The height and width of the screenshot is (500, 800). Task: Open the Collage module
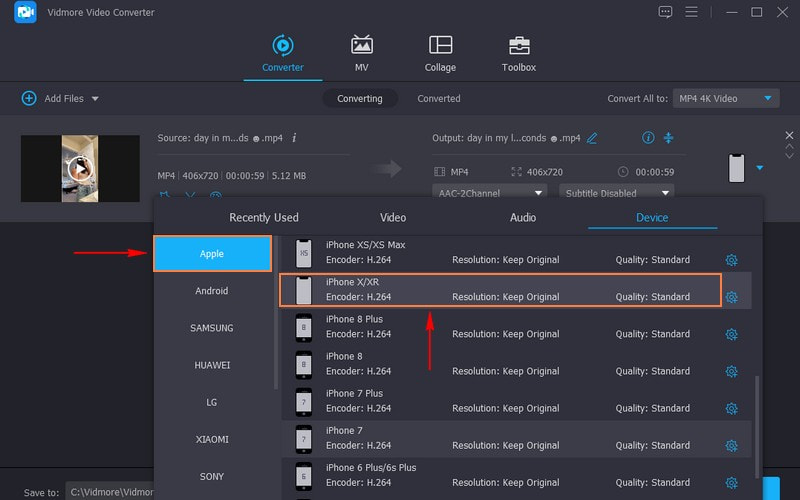(x=440, y=54)
